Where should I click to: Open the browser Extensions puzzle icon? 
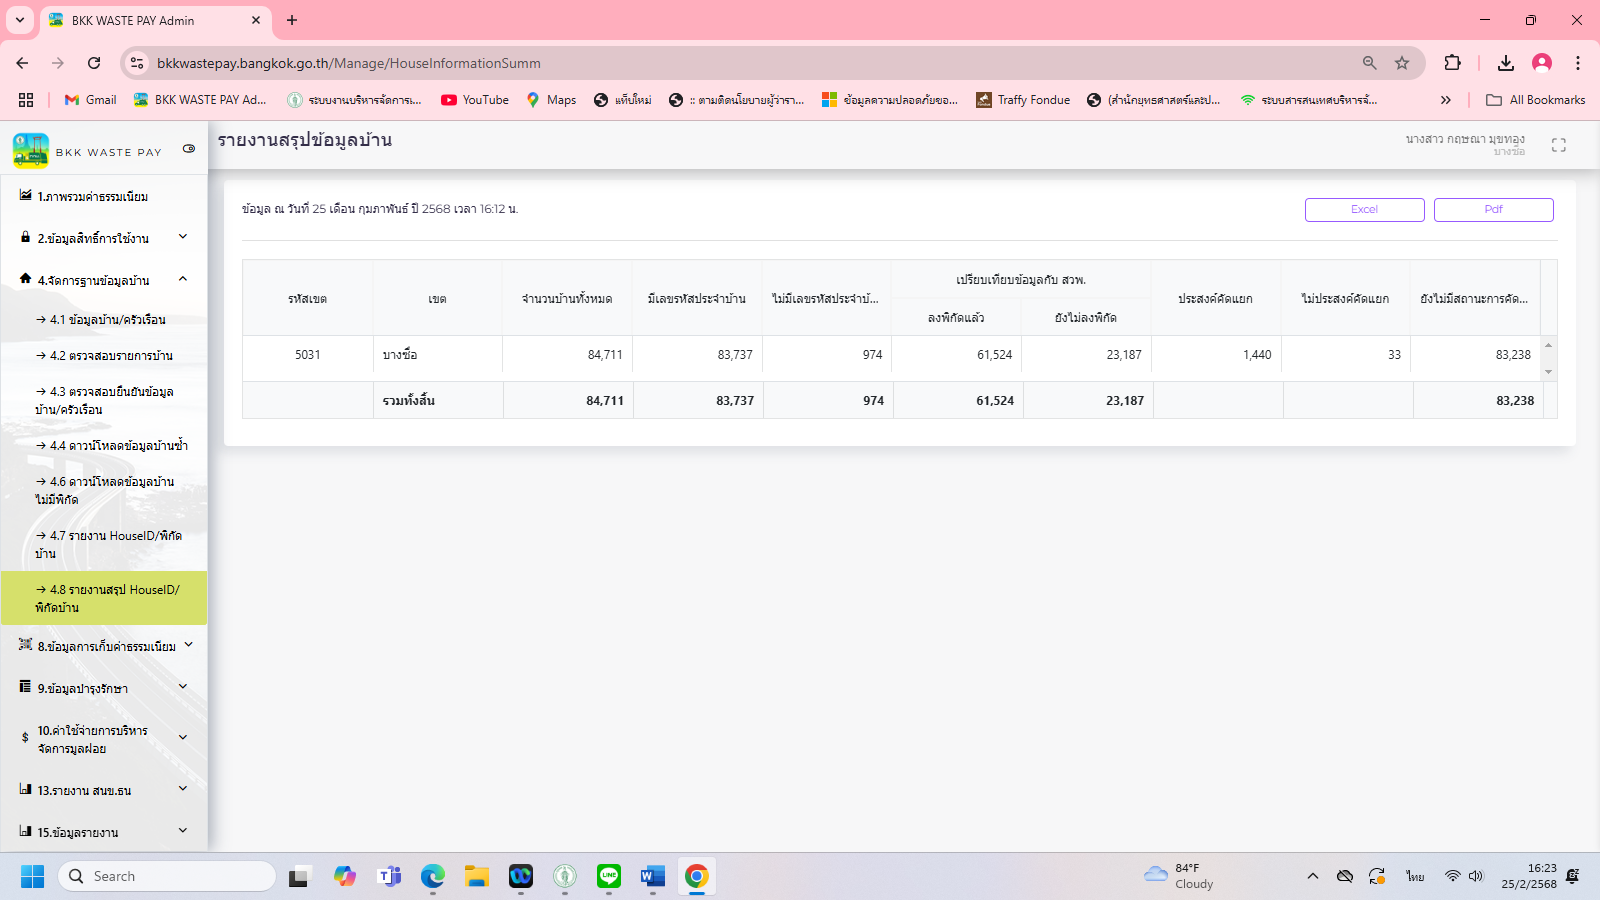[x=1452, y=63]
